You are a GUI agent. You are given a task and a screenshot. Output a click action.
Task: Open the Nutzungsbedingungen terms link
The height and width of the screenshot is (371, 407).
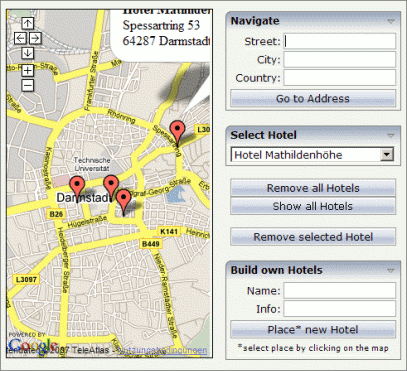tap(162, 350)
